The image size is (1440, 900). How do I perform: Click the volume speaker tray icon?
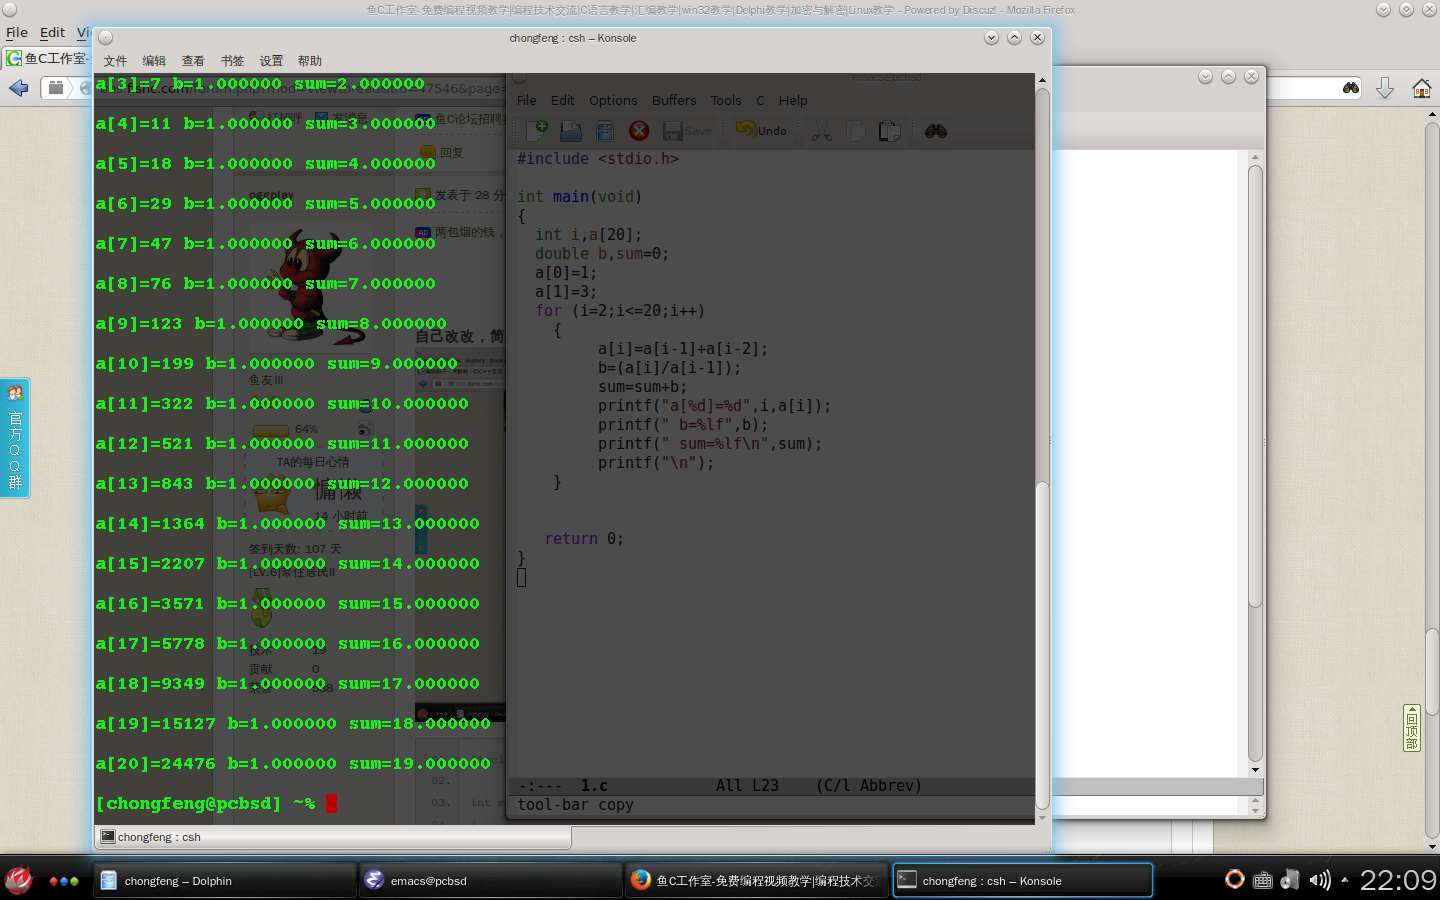(1320, 880)
